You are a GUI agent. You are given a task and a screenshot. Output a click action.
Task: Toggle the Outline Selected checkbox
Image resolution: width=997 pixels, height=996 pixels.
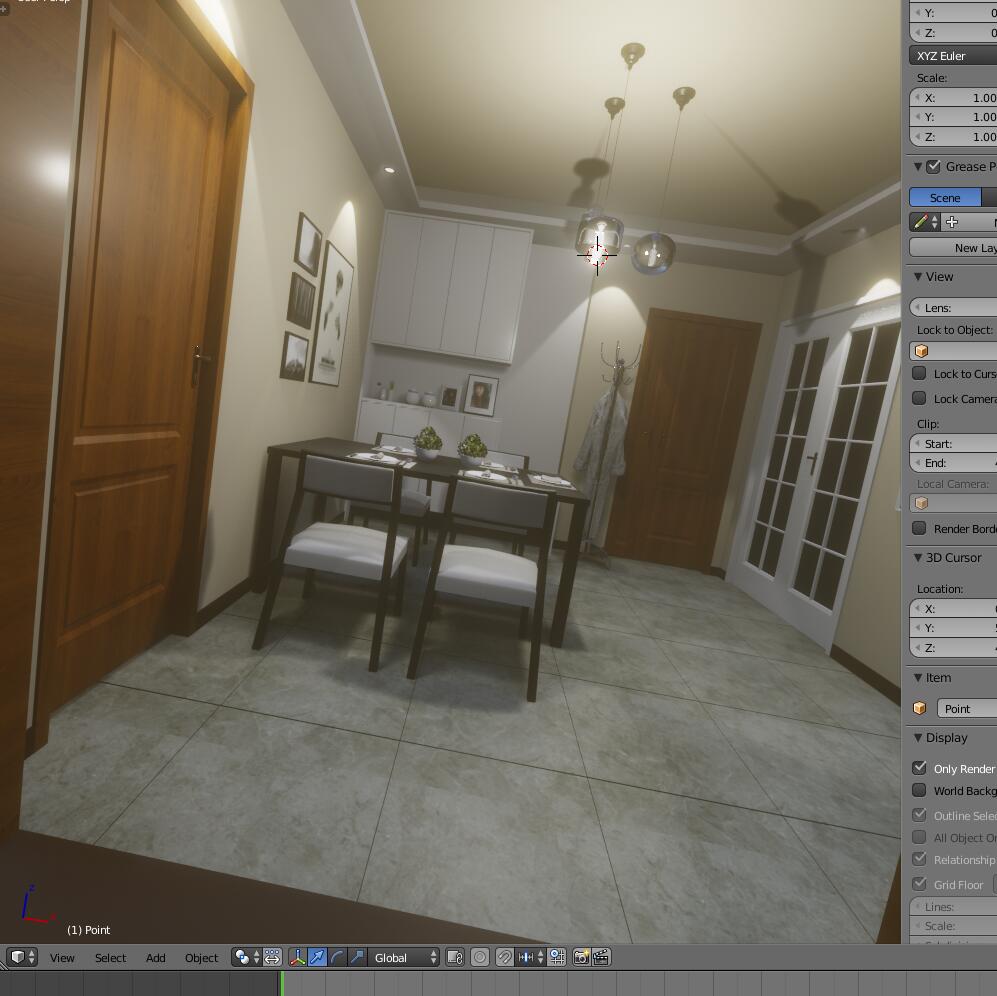point(919,815)
